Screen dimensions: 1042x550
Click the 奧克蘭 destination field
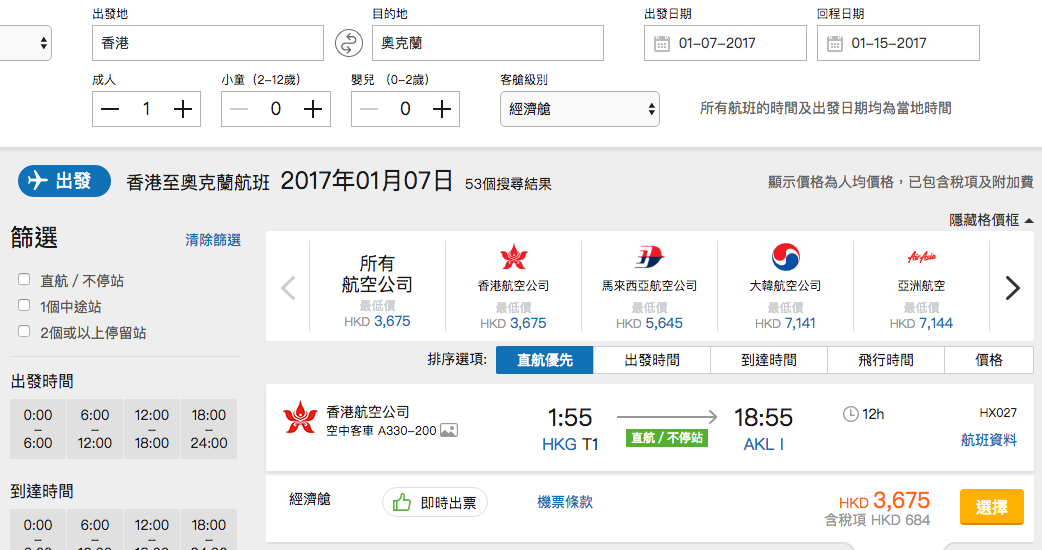(x=488, y=43)
